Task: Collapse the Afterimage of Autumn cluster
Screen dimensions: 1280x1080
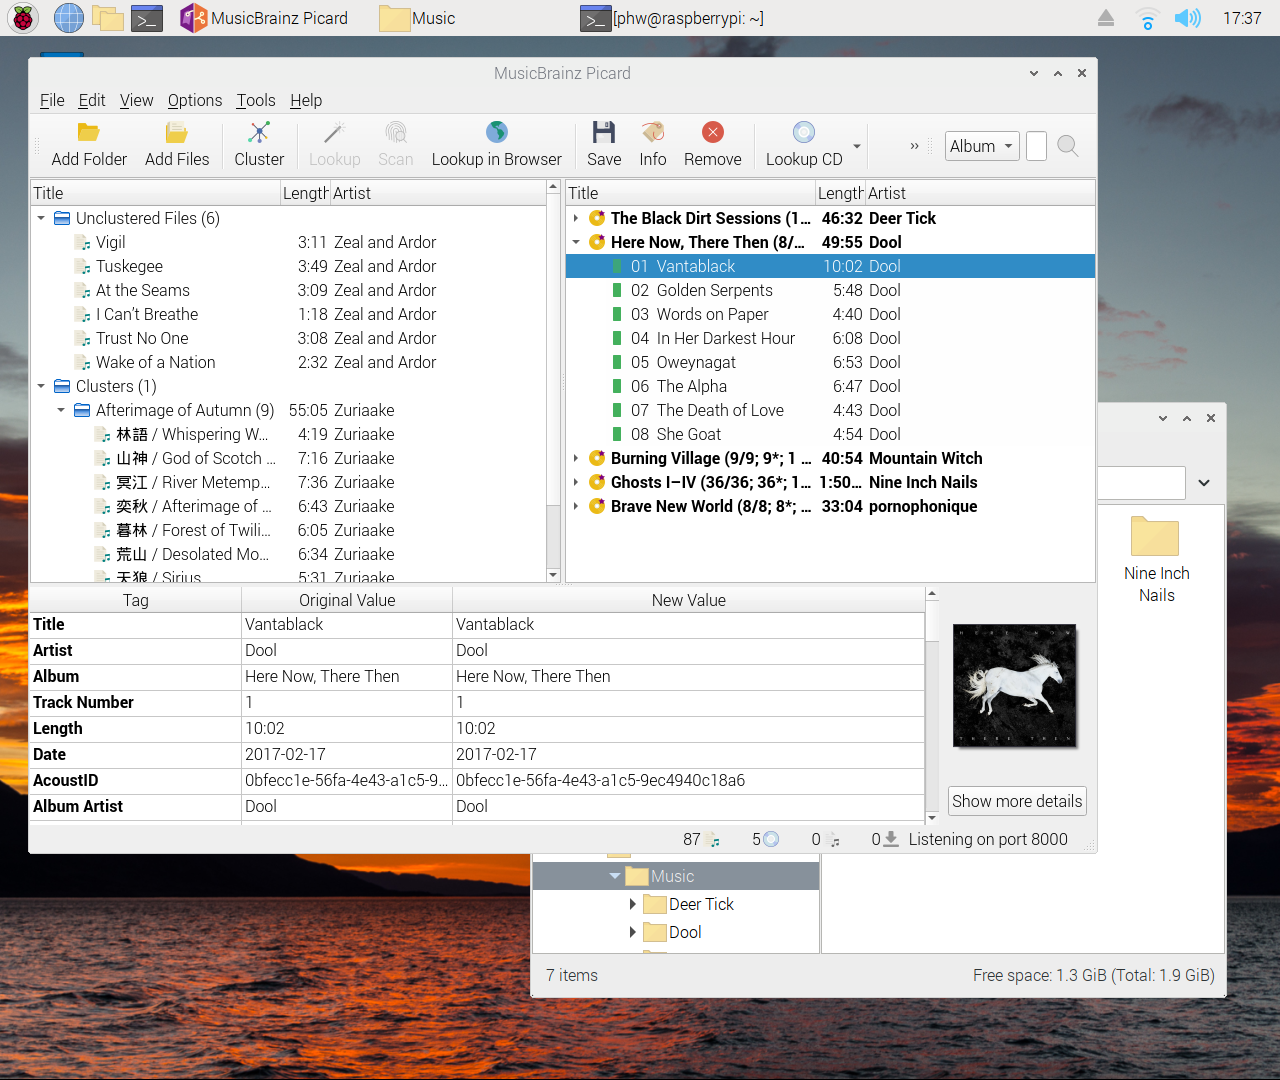Action: pos(61,410)
